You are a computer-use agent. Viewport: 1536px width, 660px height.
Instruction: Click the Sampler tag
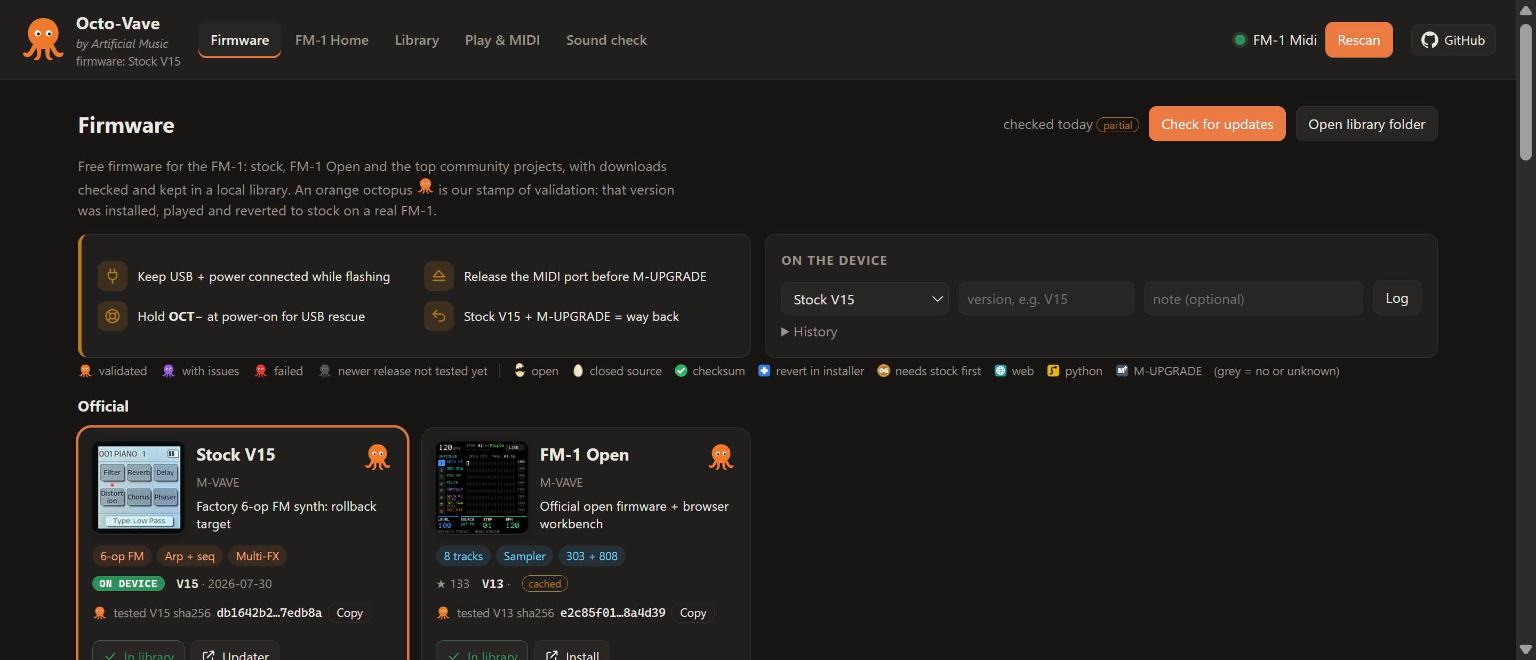pyautogui.click(x=524, y=556)
